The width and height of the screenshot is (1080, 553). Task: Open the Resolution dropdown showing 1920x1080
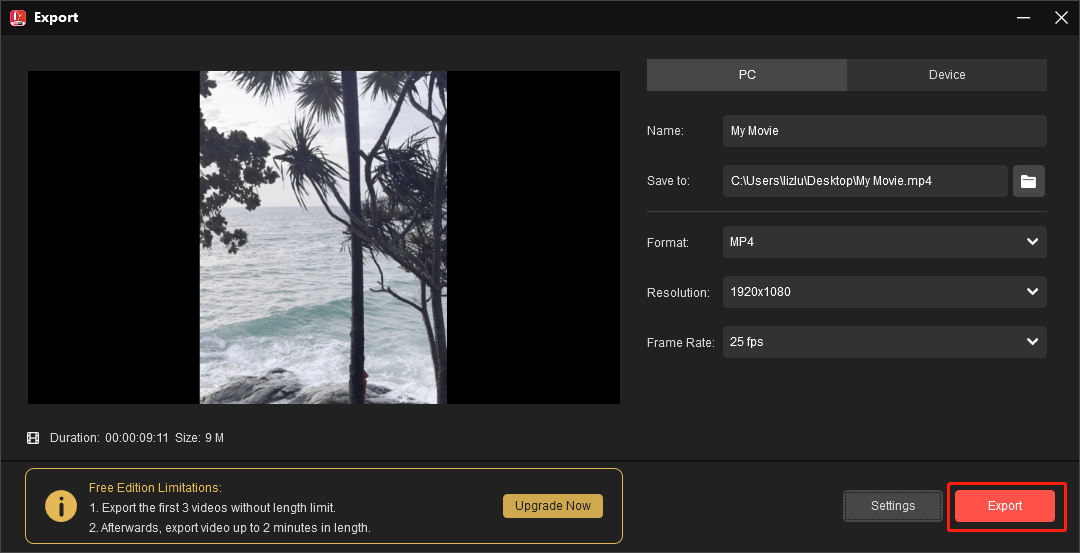(x=884, y=292)
